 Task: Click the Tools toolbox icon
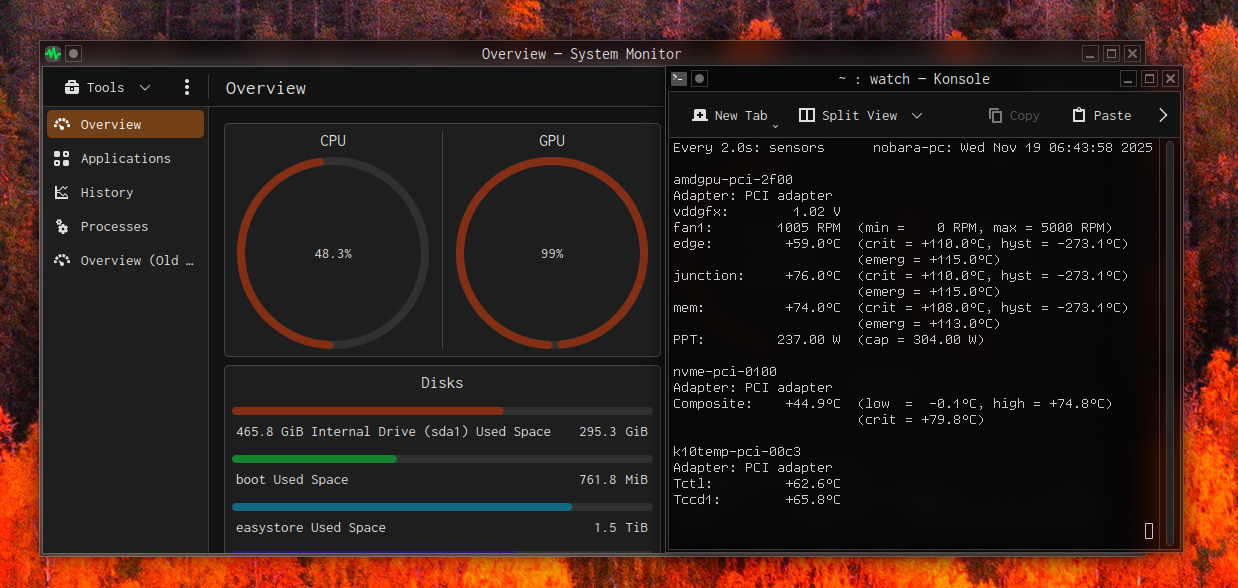click(x=72, y=87)
